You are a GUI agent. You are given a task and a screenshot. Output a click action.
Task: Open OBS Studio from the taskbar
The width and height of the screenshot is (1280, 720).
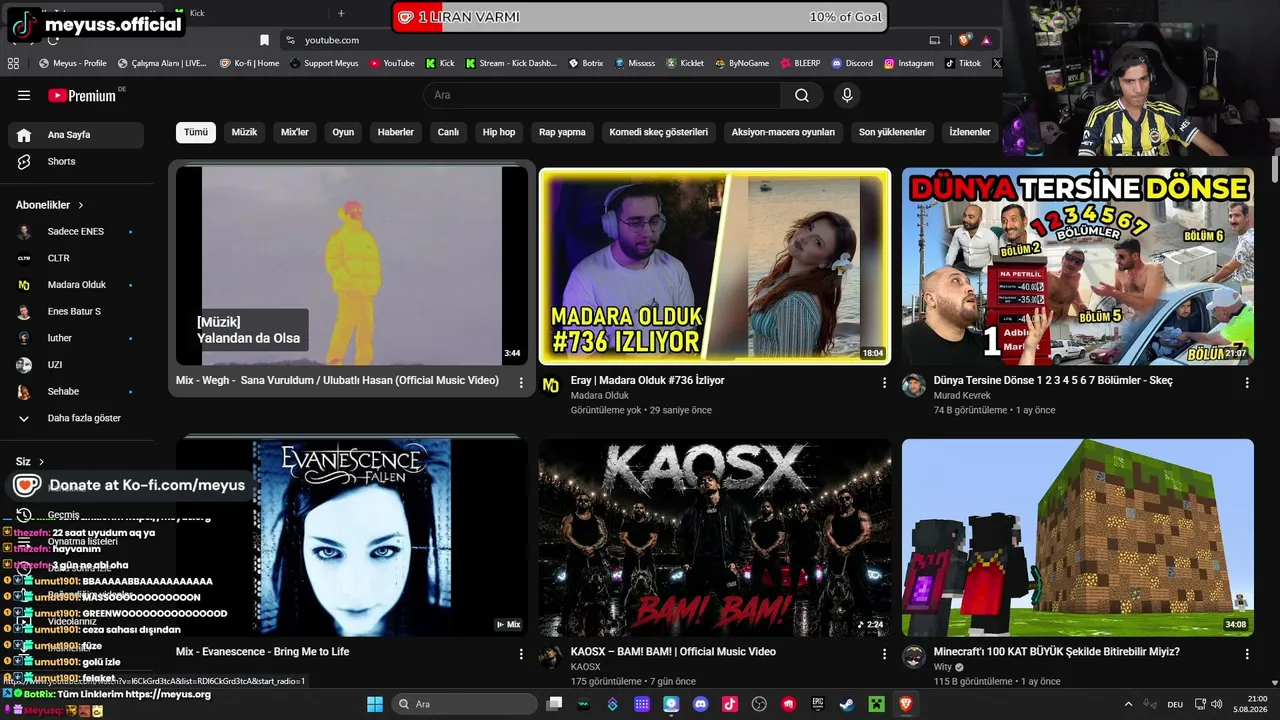tap(759, 704)
